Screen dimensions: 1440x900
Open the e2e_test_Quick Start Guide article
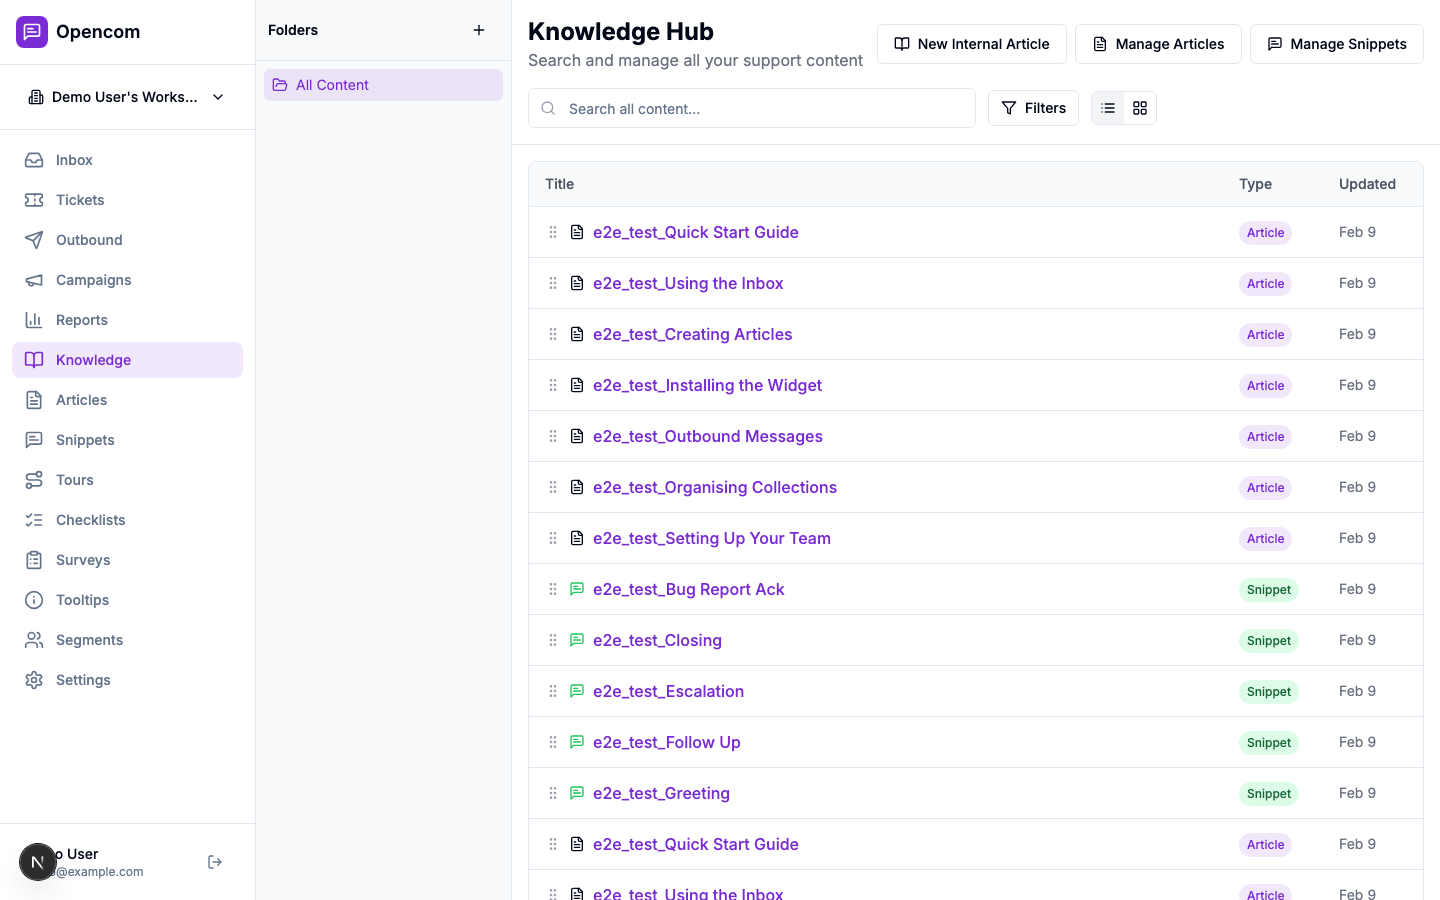(696, 232)
